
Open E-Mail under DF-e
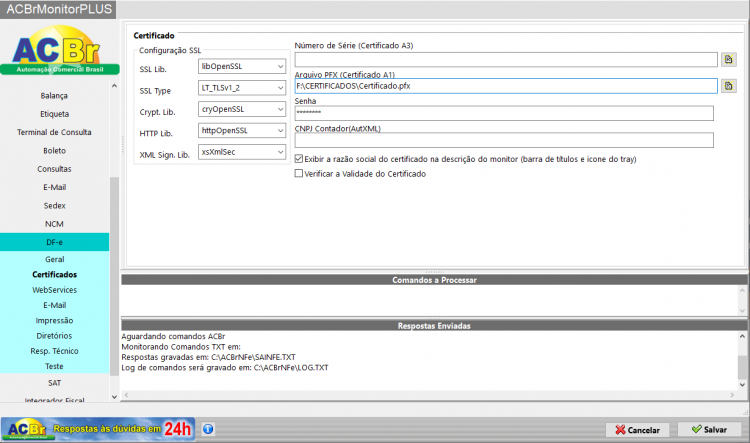point(54,305)
